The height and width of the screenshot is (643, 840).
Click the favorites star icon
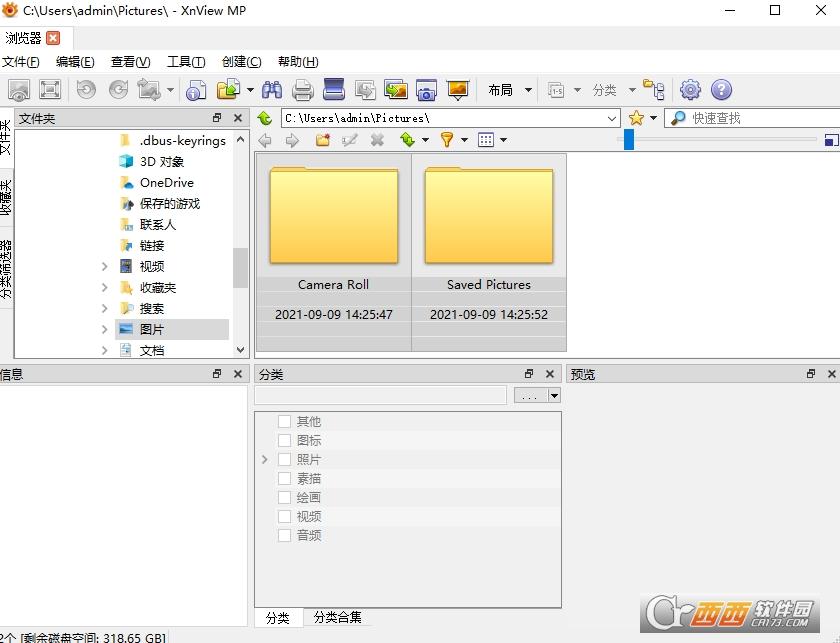pos(636,118)
